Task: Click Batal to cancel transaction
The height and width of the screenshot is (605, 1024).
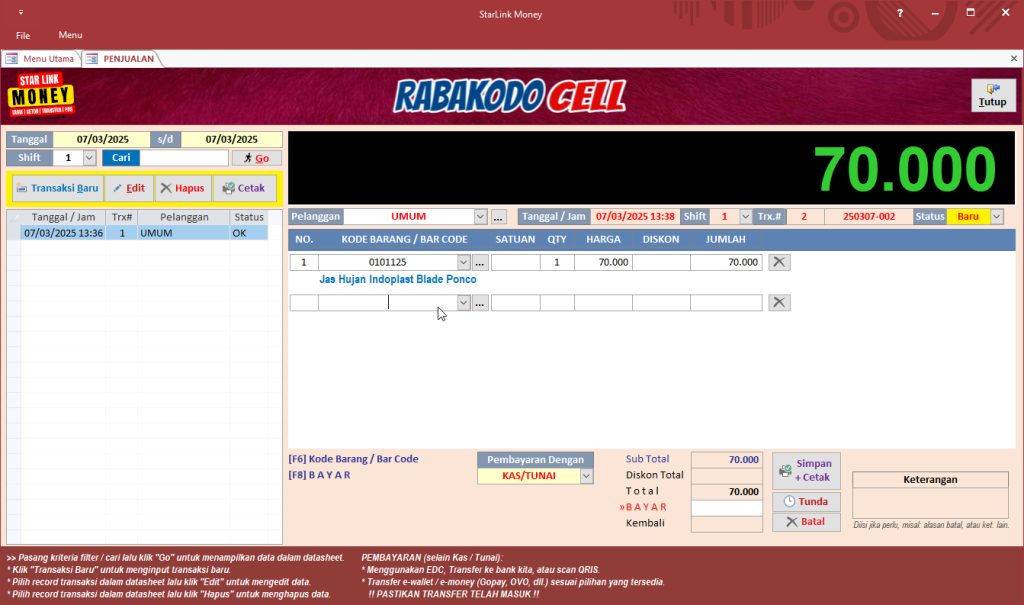Action: point(806,522)
